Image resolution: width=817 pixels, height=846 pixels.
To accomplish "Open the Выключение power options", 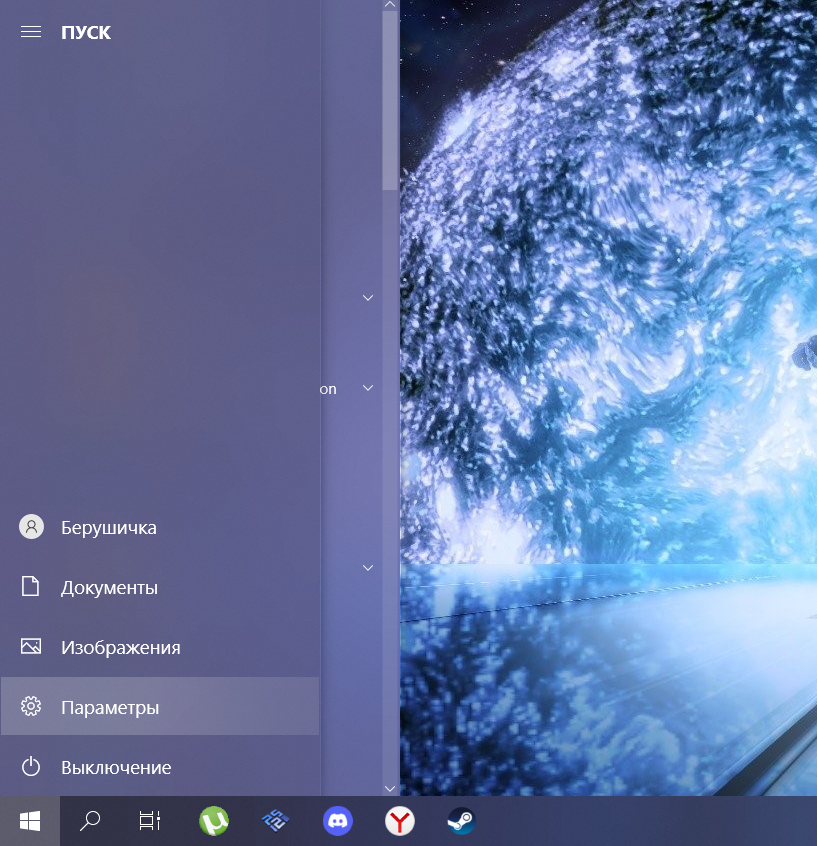I will click(160, 767).
